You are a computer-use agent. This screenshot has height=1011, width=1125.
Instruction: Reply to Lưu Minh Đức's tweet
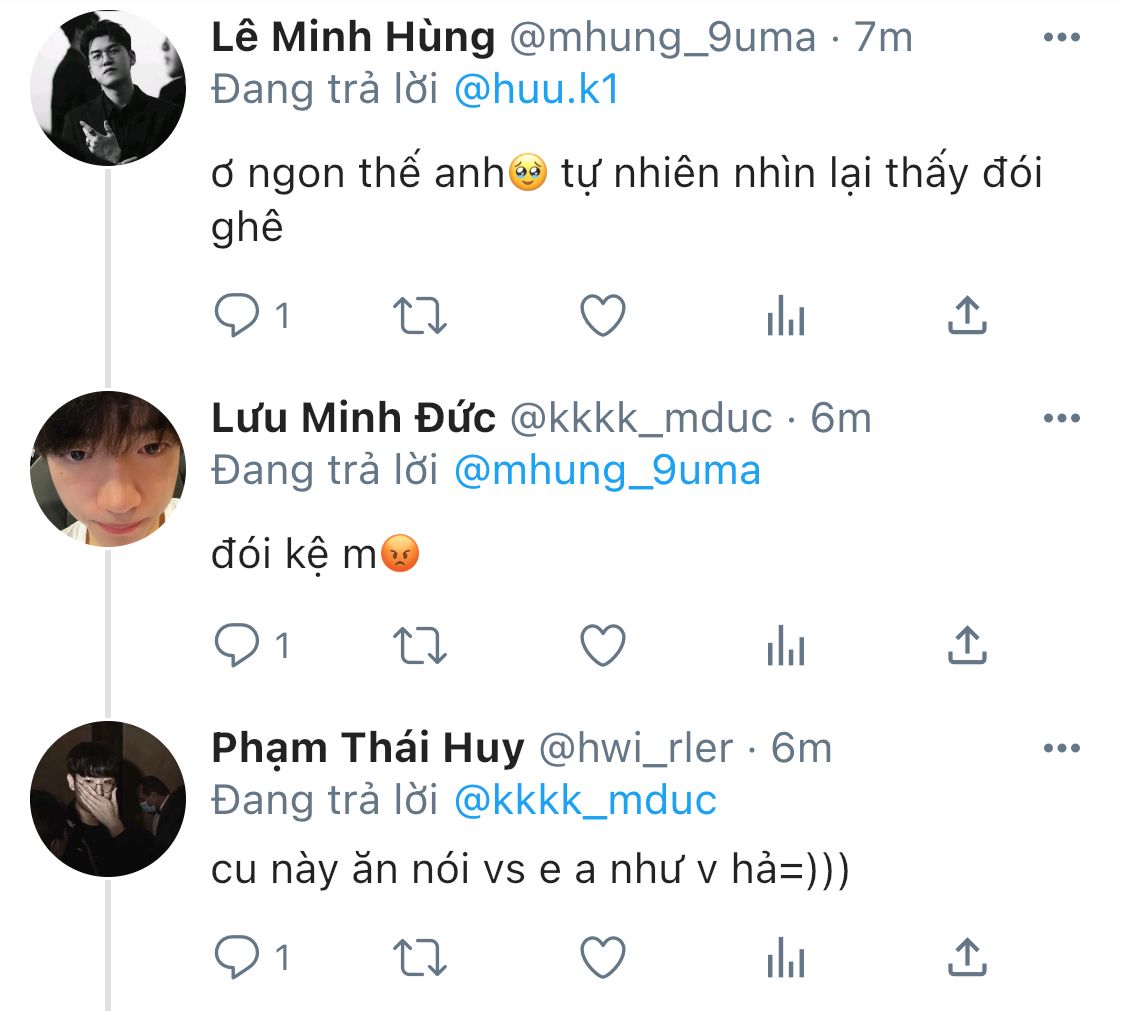pos(237,646)
